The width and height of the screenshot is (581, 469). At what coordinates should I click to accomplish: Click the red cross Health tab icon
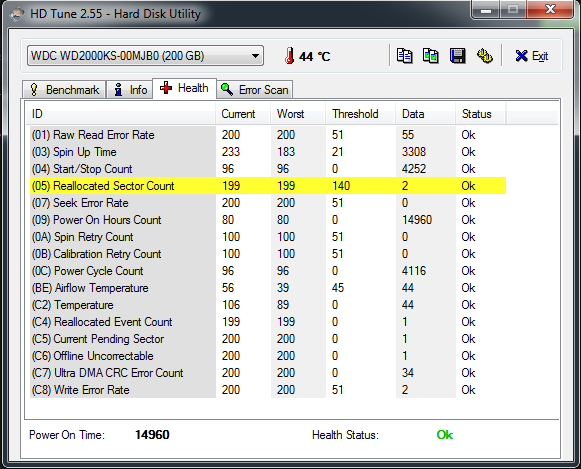[166, 88]
